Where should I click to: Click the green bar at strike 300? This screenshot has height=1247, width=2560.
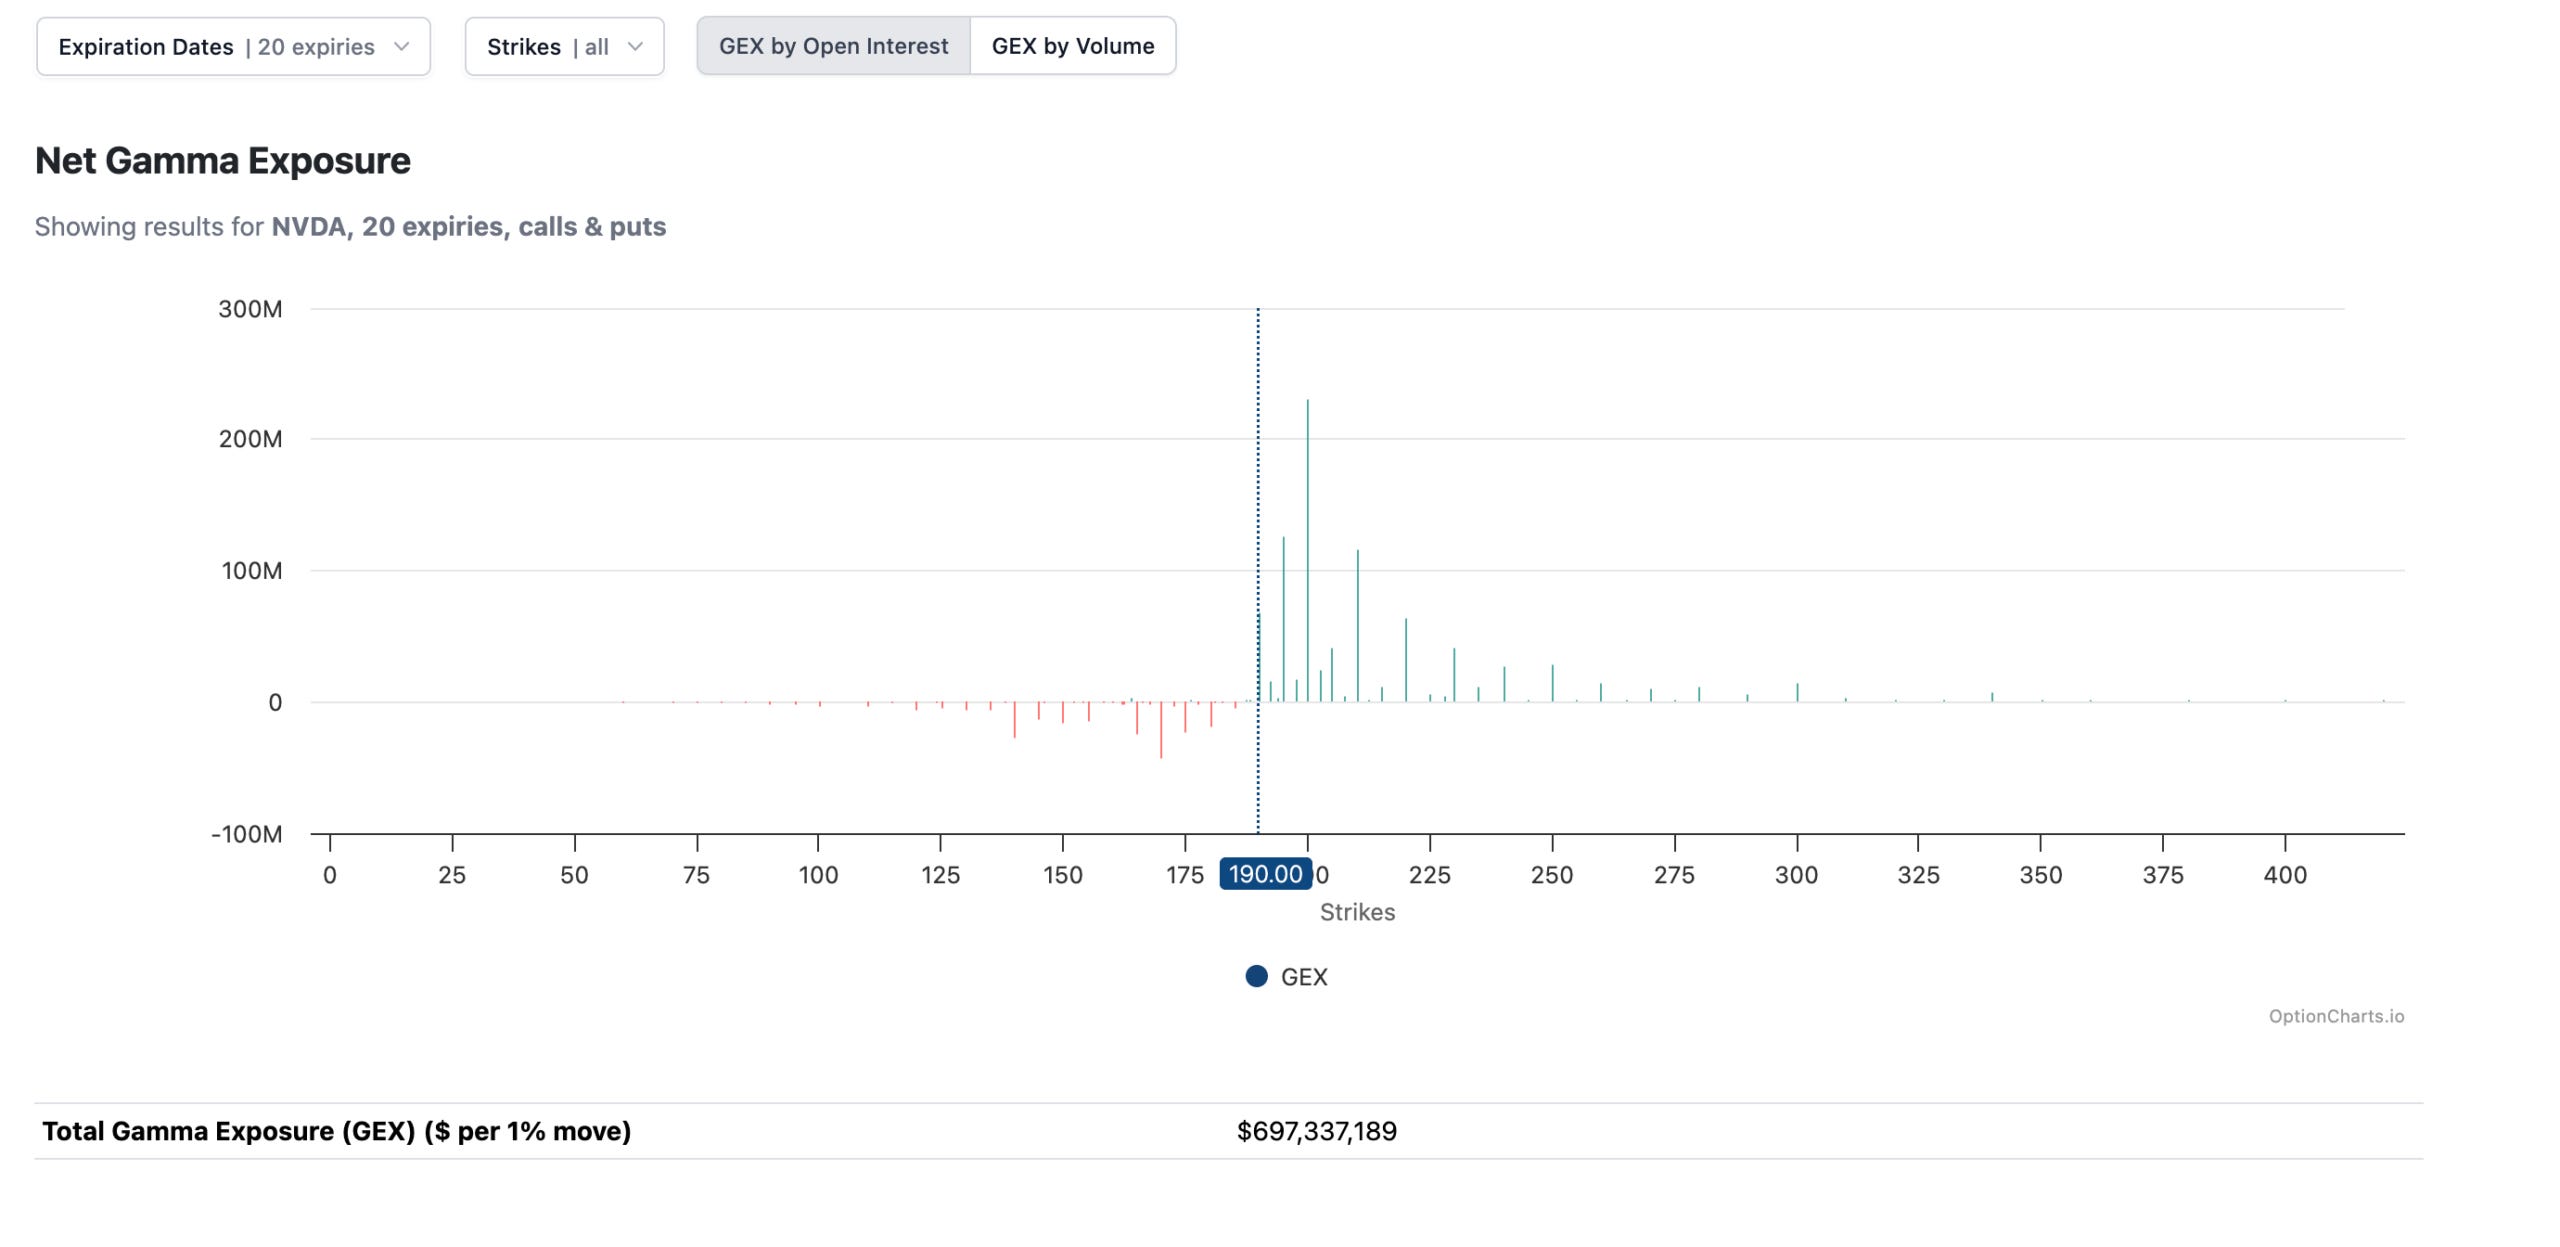pyautogui.click(x=1796, y=692)
